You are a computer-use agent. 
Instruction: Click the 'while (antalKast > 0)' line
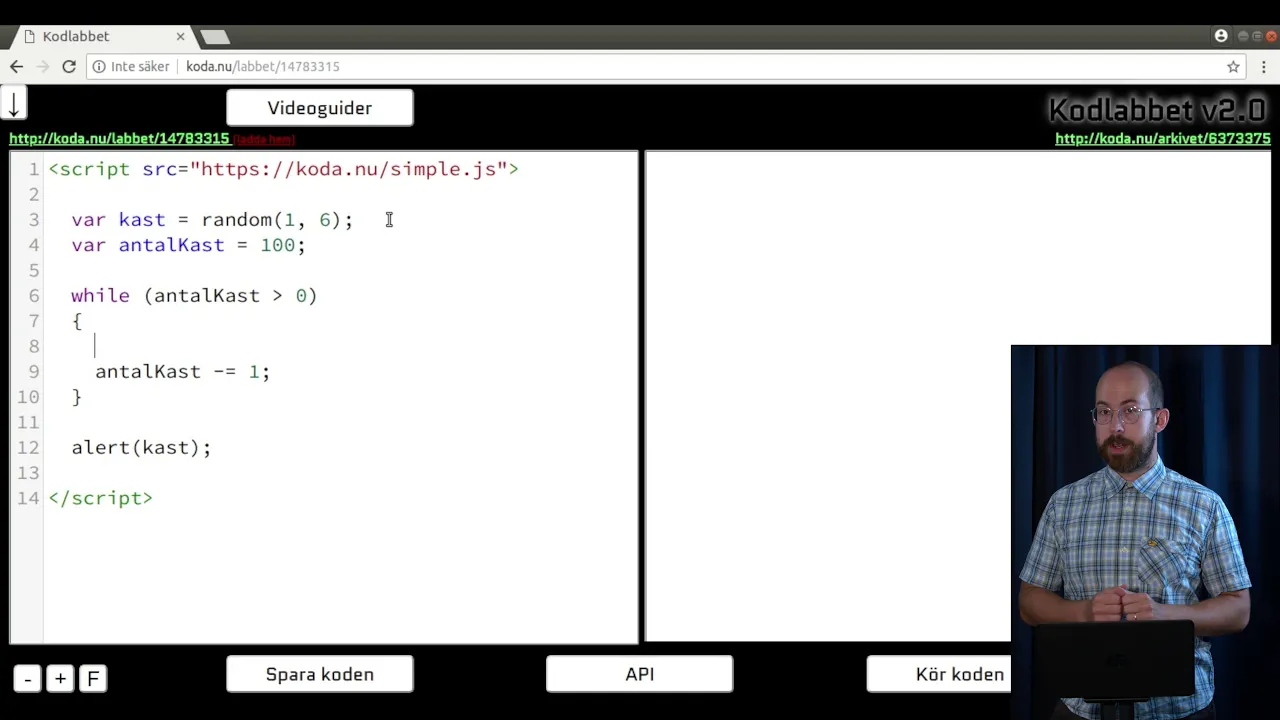(x=194, y=295)
